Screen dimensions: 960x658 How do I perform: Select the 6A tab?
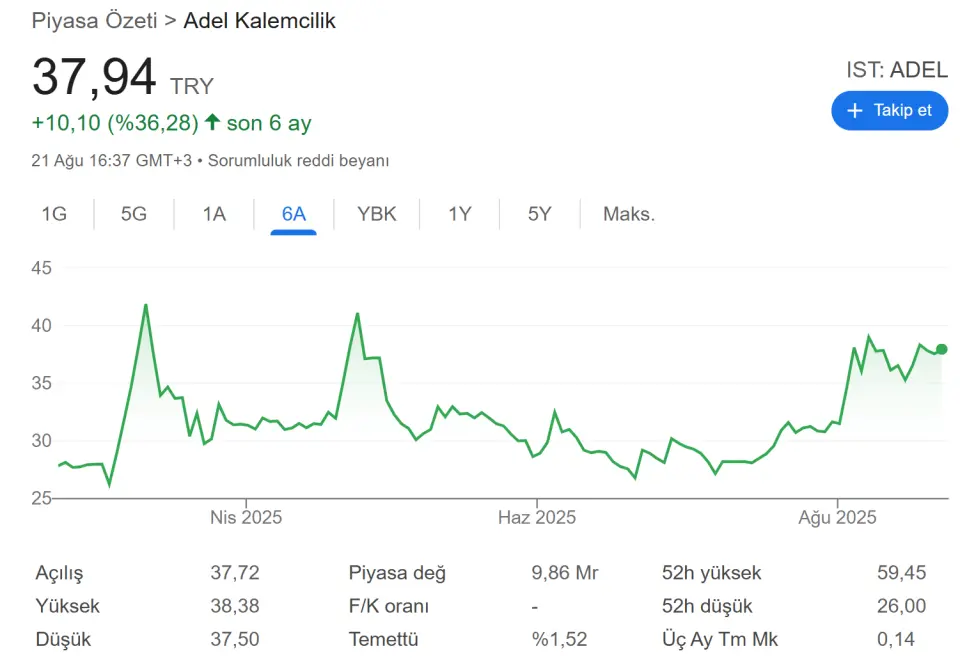[293, 214]
